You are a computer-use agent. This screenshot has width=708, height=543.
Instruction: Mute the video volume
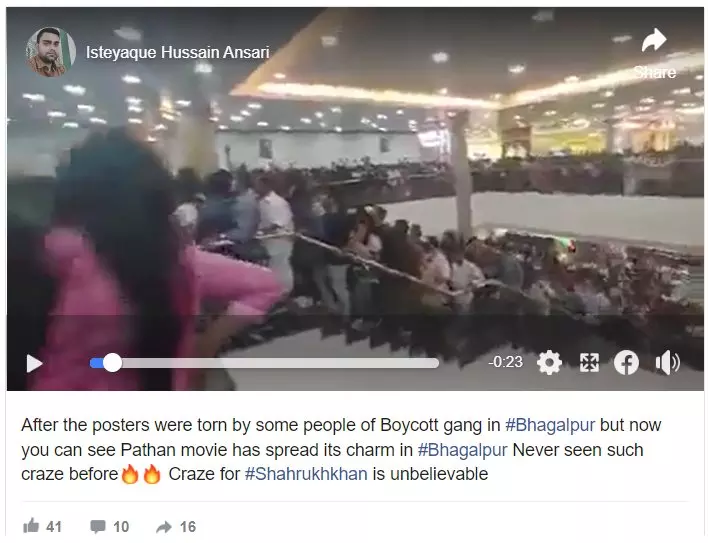667,362
